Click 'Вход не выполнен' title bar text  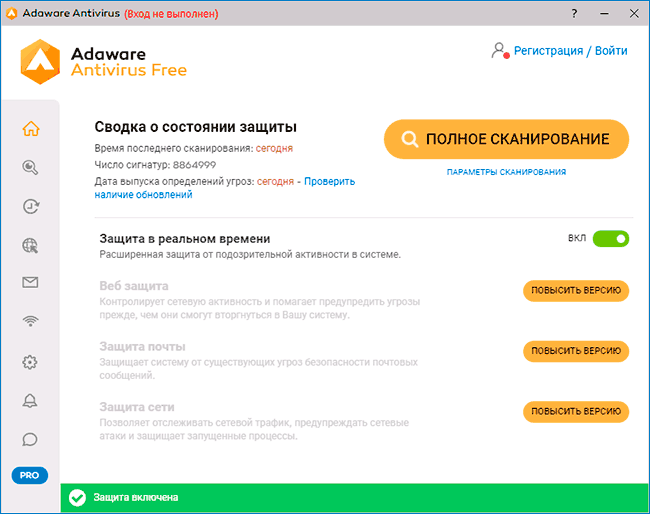(171, 14)
